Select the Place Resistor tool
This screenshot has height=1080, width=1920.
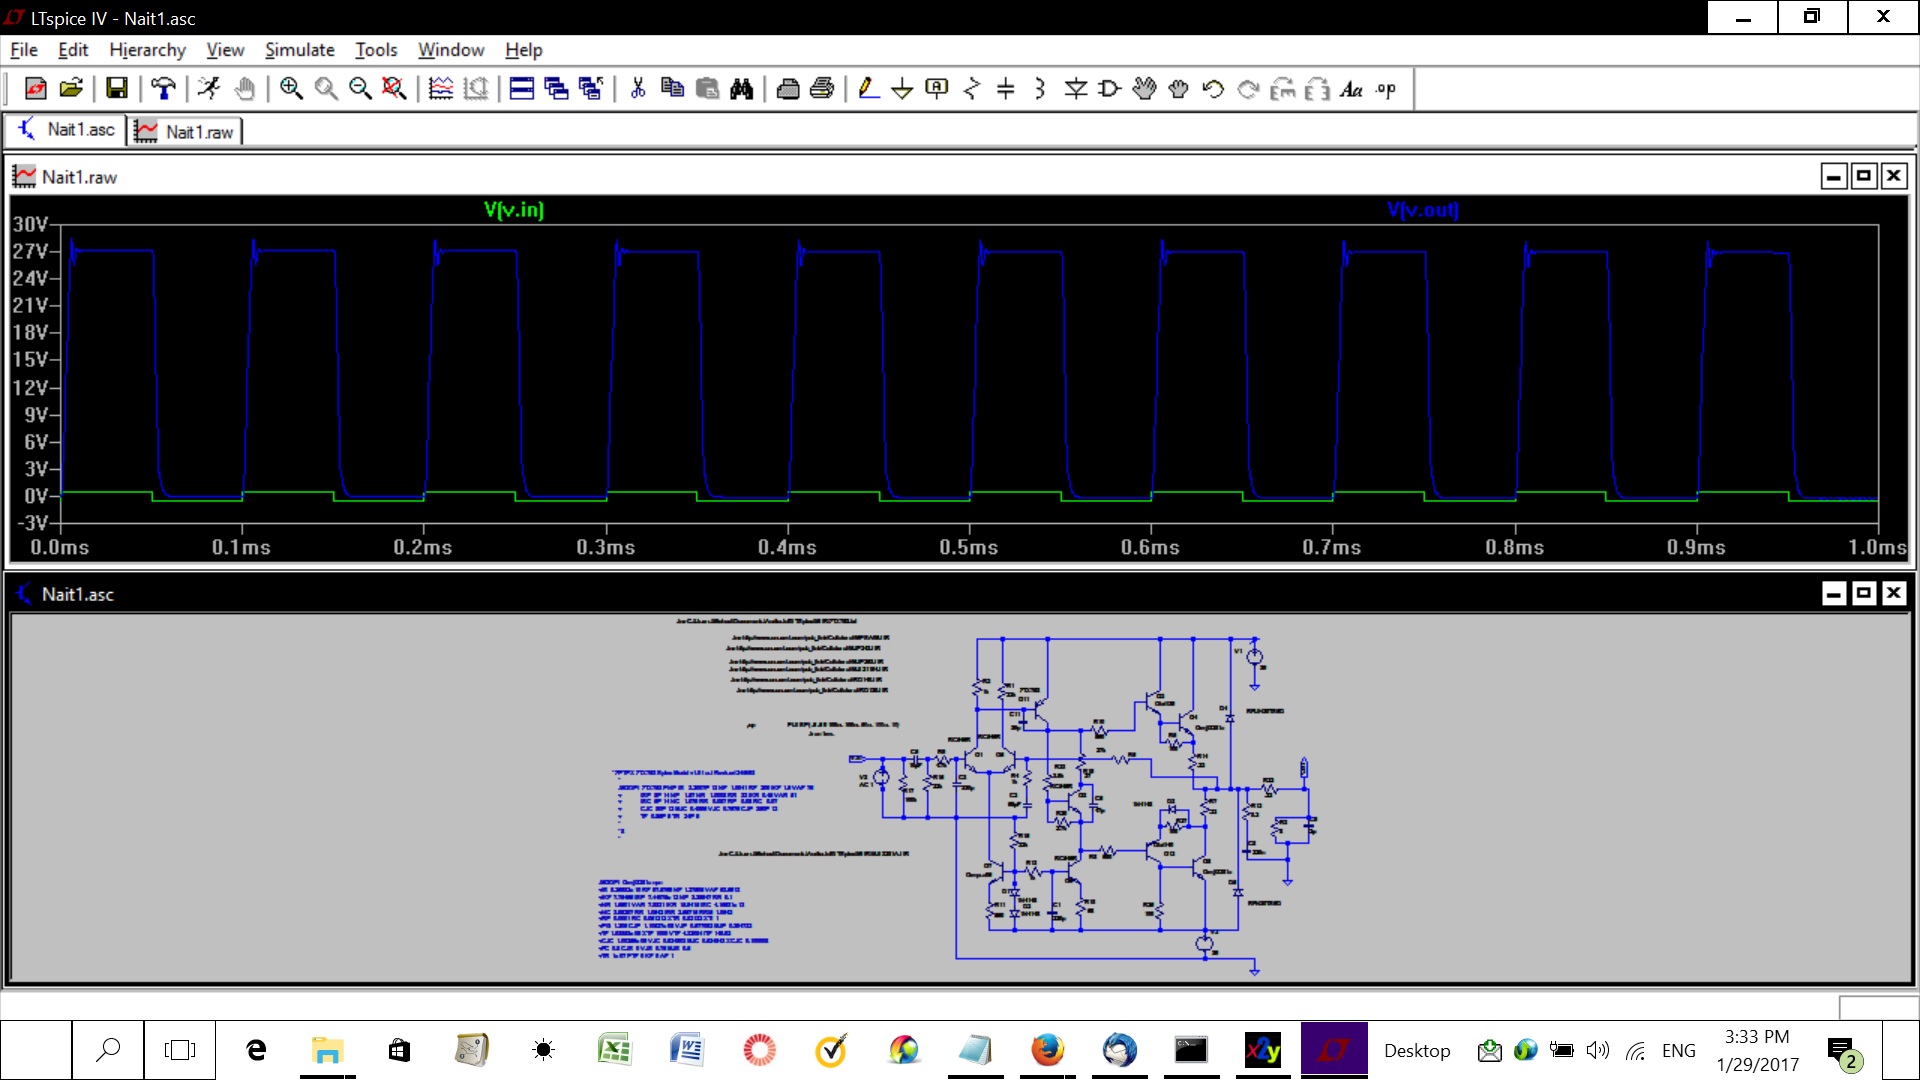pos(971,89)
